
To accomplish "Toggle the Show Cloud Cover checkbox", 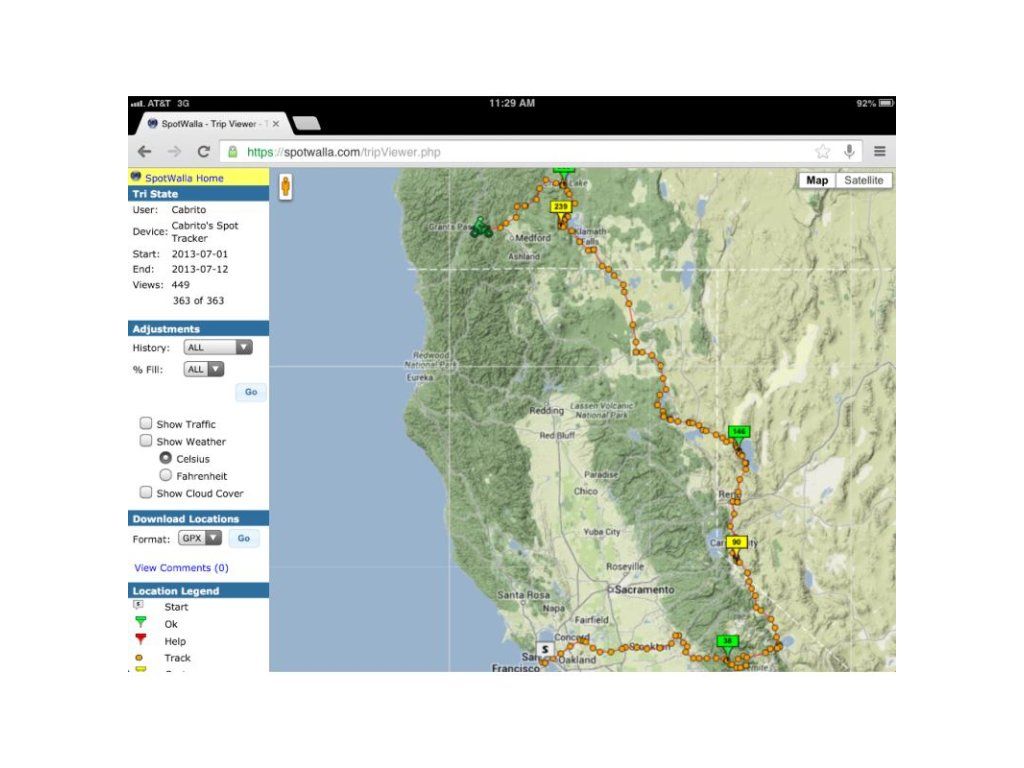I will pos(146,493).
